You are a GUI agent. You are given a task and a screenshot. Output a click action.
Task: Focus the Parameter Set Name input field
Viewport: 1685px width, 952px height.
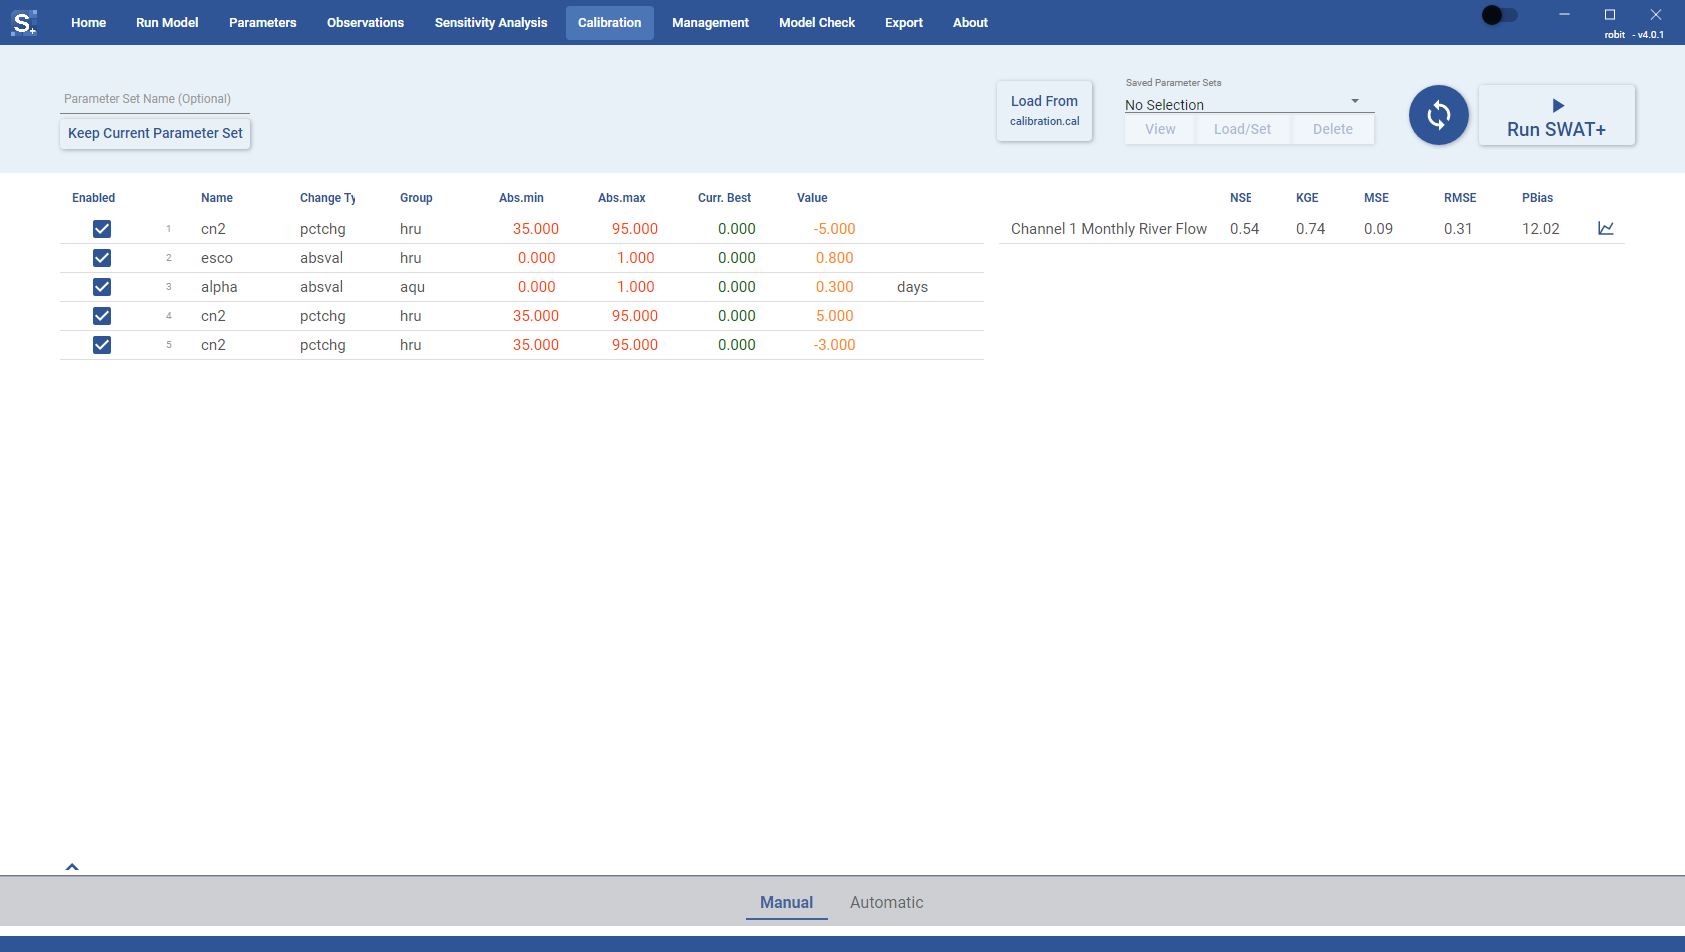tap(155, 99)
